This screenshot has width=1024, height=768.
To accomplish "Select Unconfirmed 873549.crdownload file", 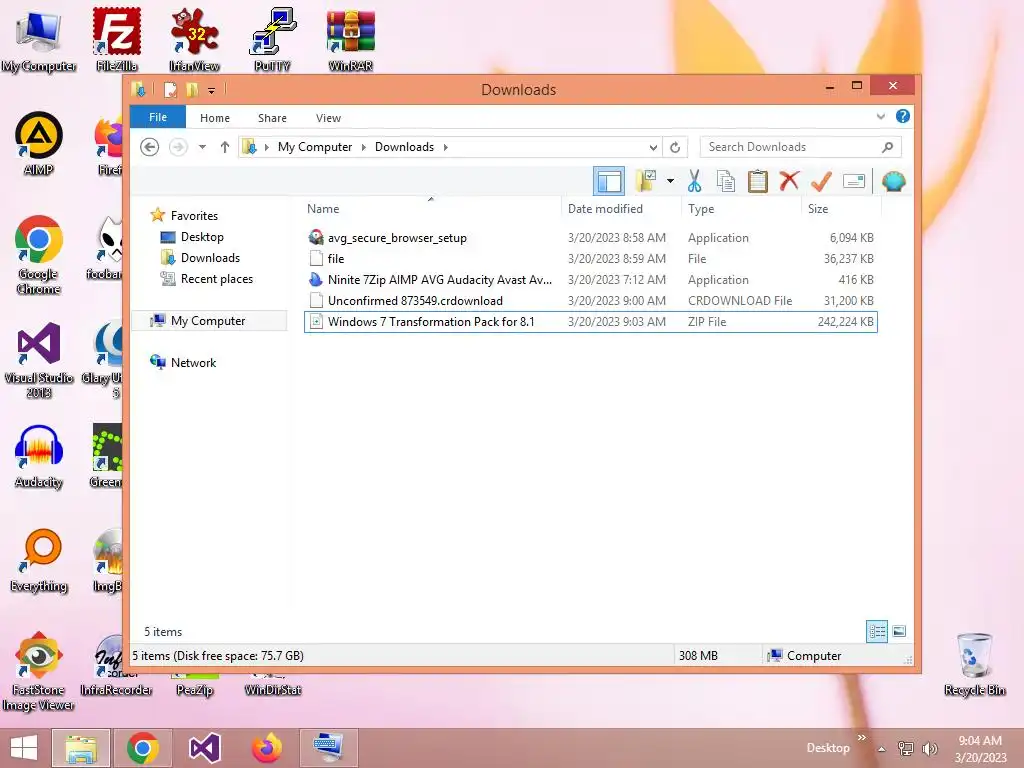I will [590, 300].
